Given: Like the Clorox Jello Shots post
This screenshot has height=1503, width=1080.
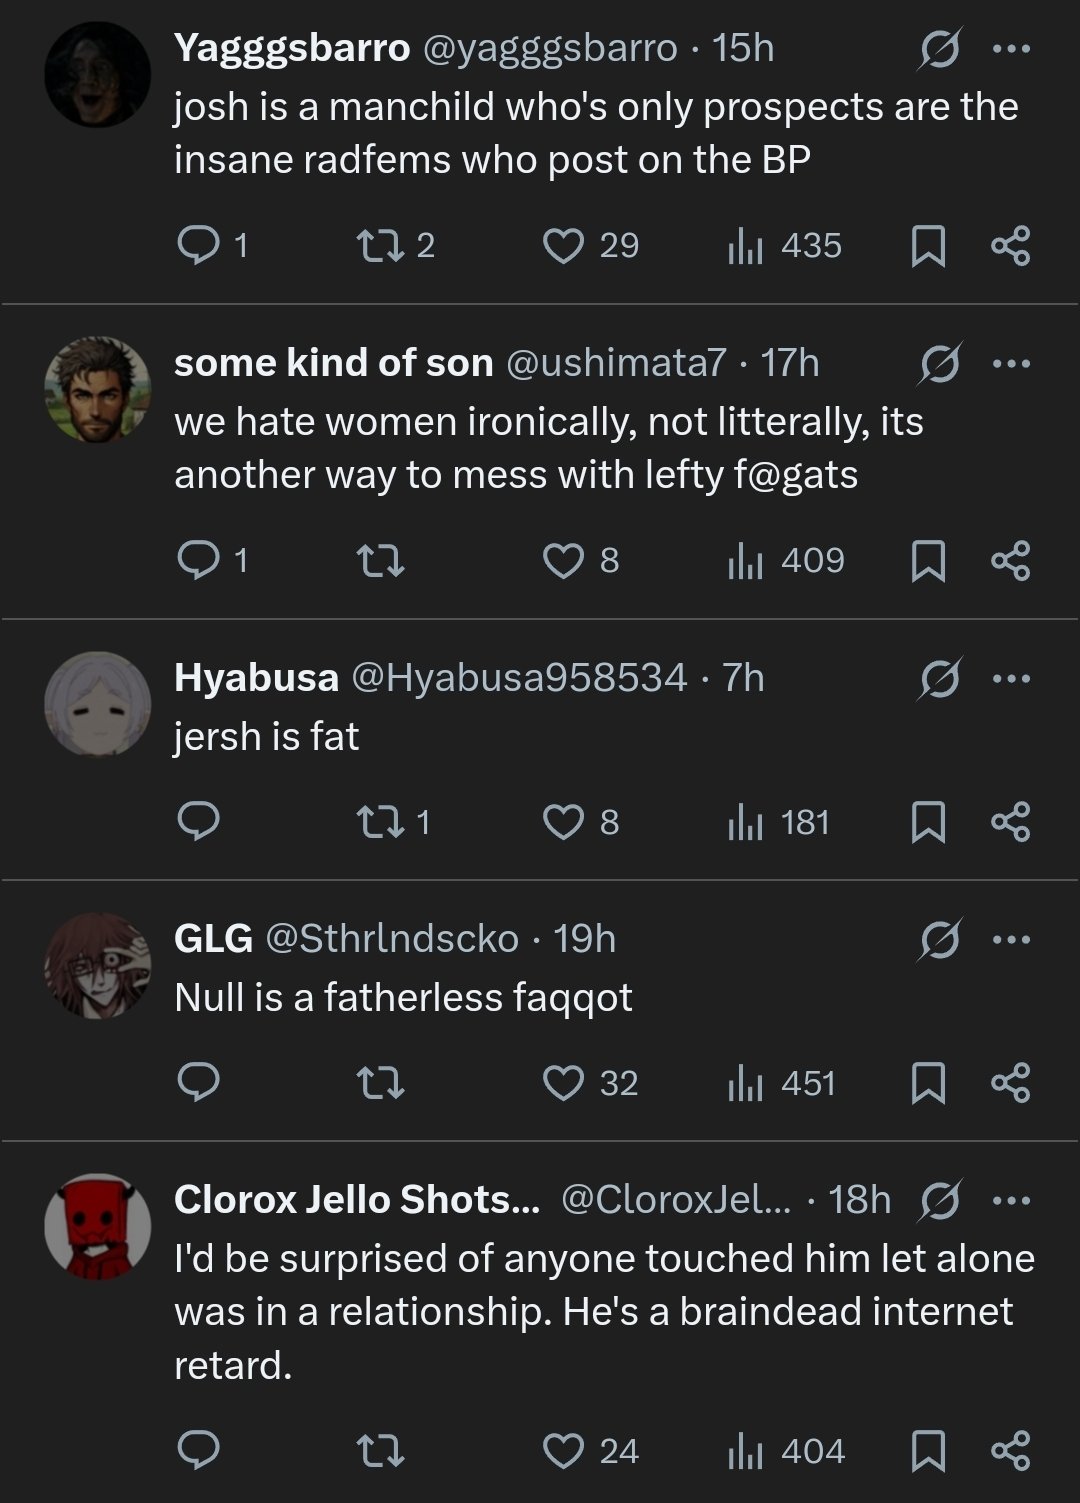Looking at the screenshot, I should [563, 1451].
